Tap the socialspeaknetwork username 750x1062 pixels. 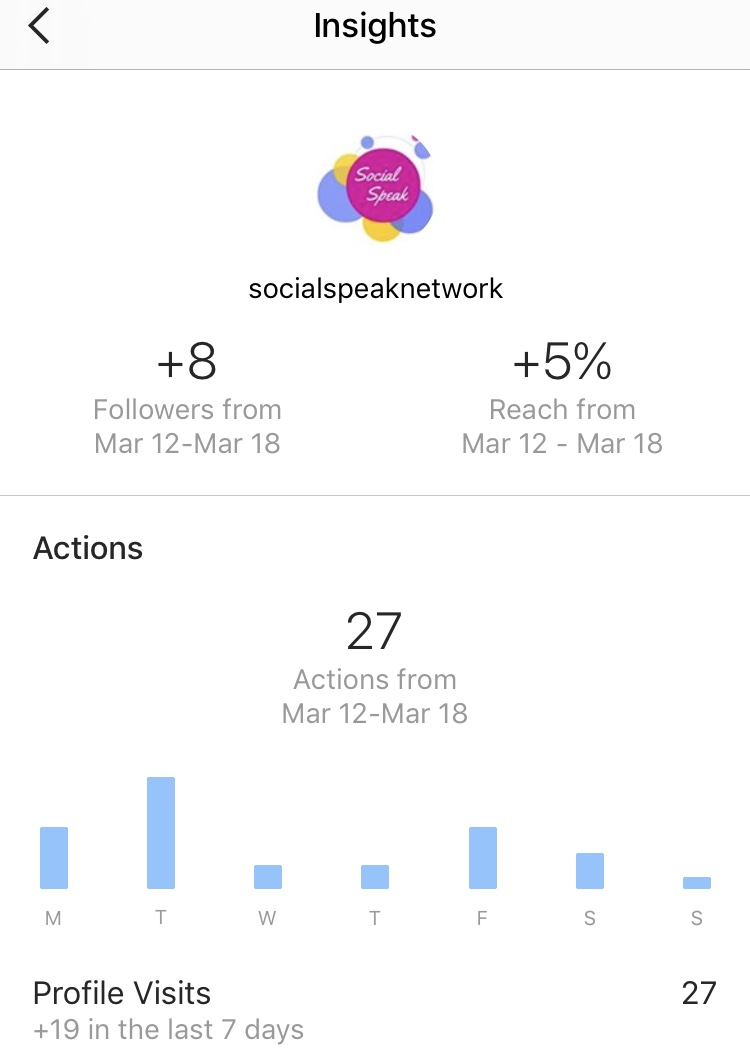[x=375, y=289]
